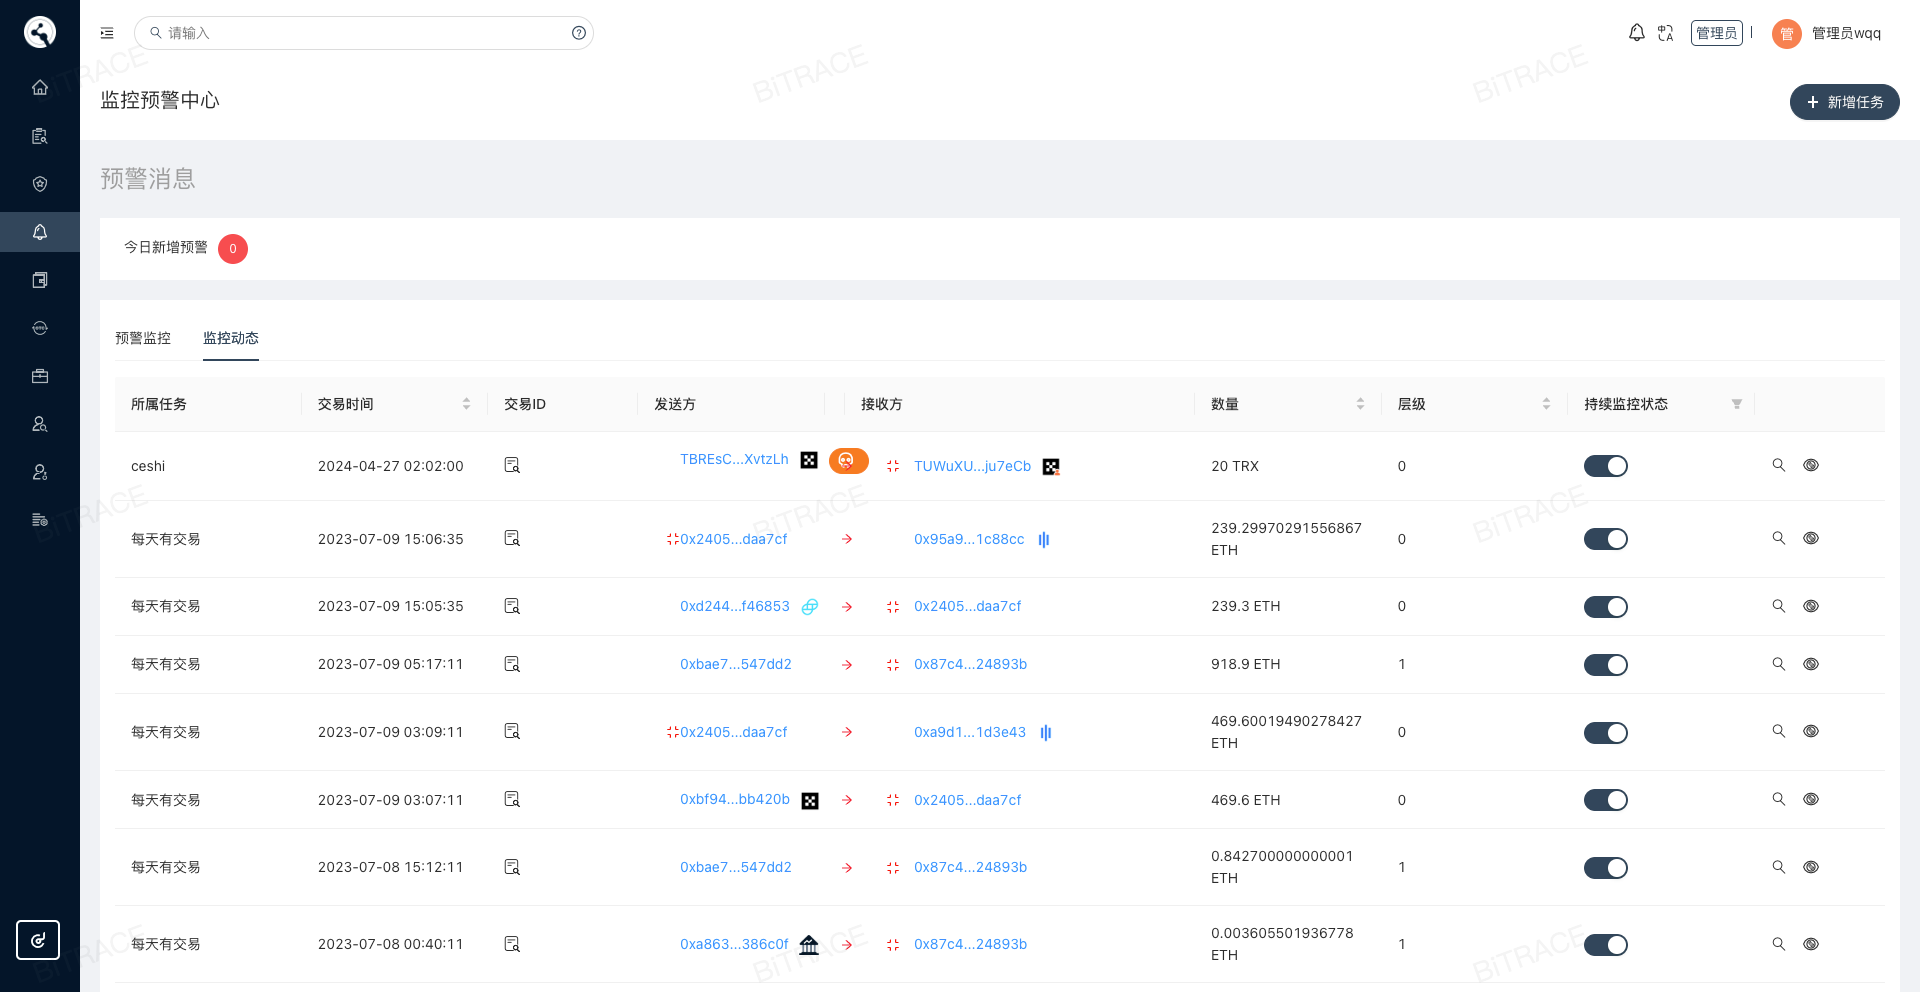Click blue bars icon beside 0x95a9...1c88cc
This screenshot has height=992, width=1920.
pyautogui.click(x=1044, y=539)
